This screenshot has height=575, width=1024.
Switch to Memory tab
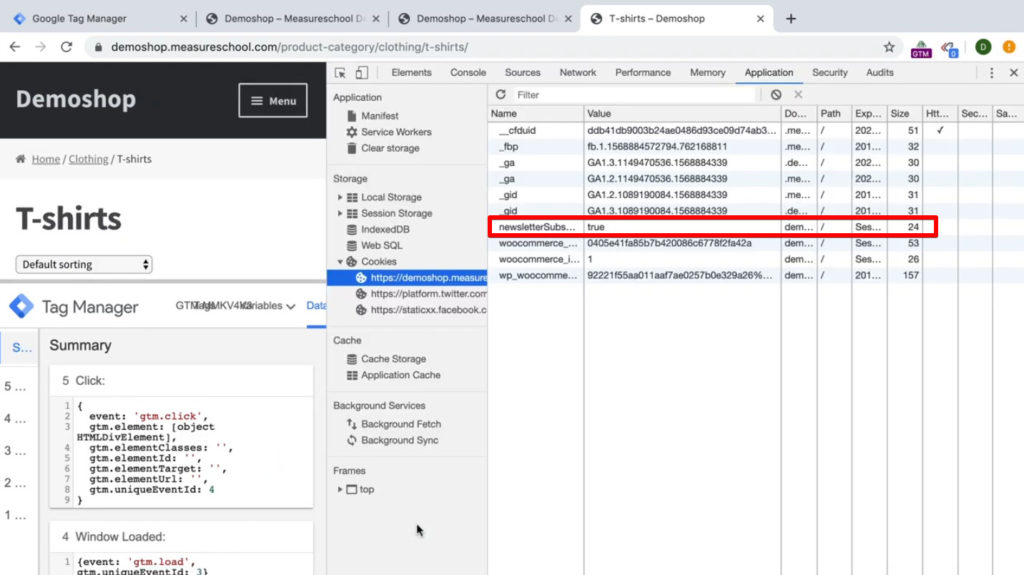[707, 73]
